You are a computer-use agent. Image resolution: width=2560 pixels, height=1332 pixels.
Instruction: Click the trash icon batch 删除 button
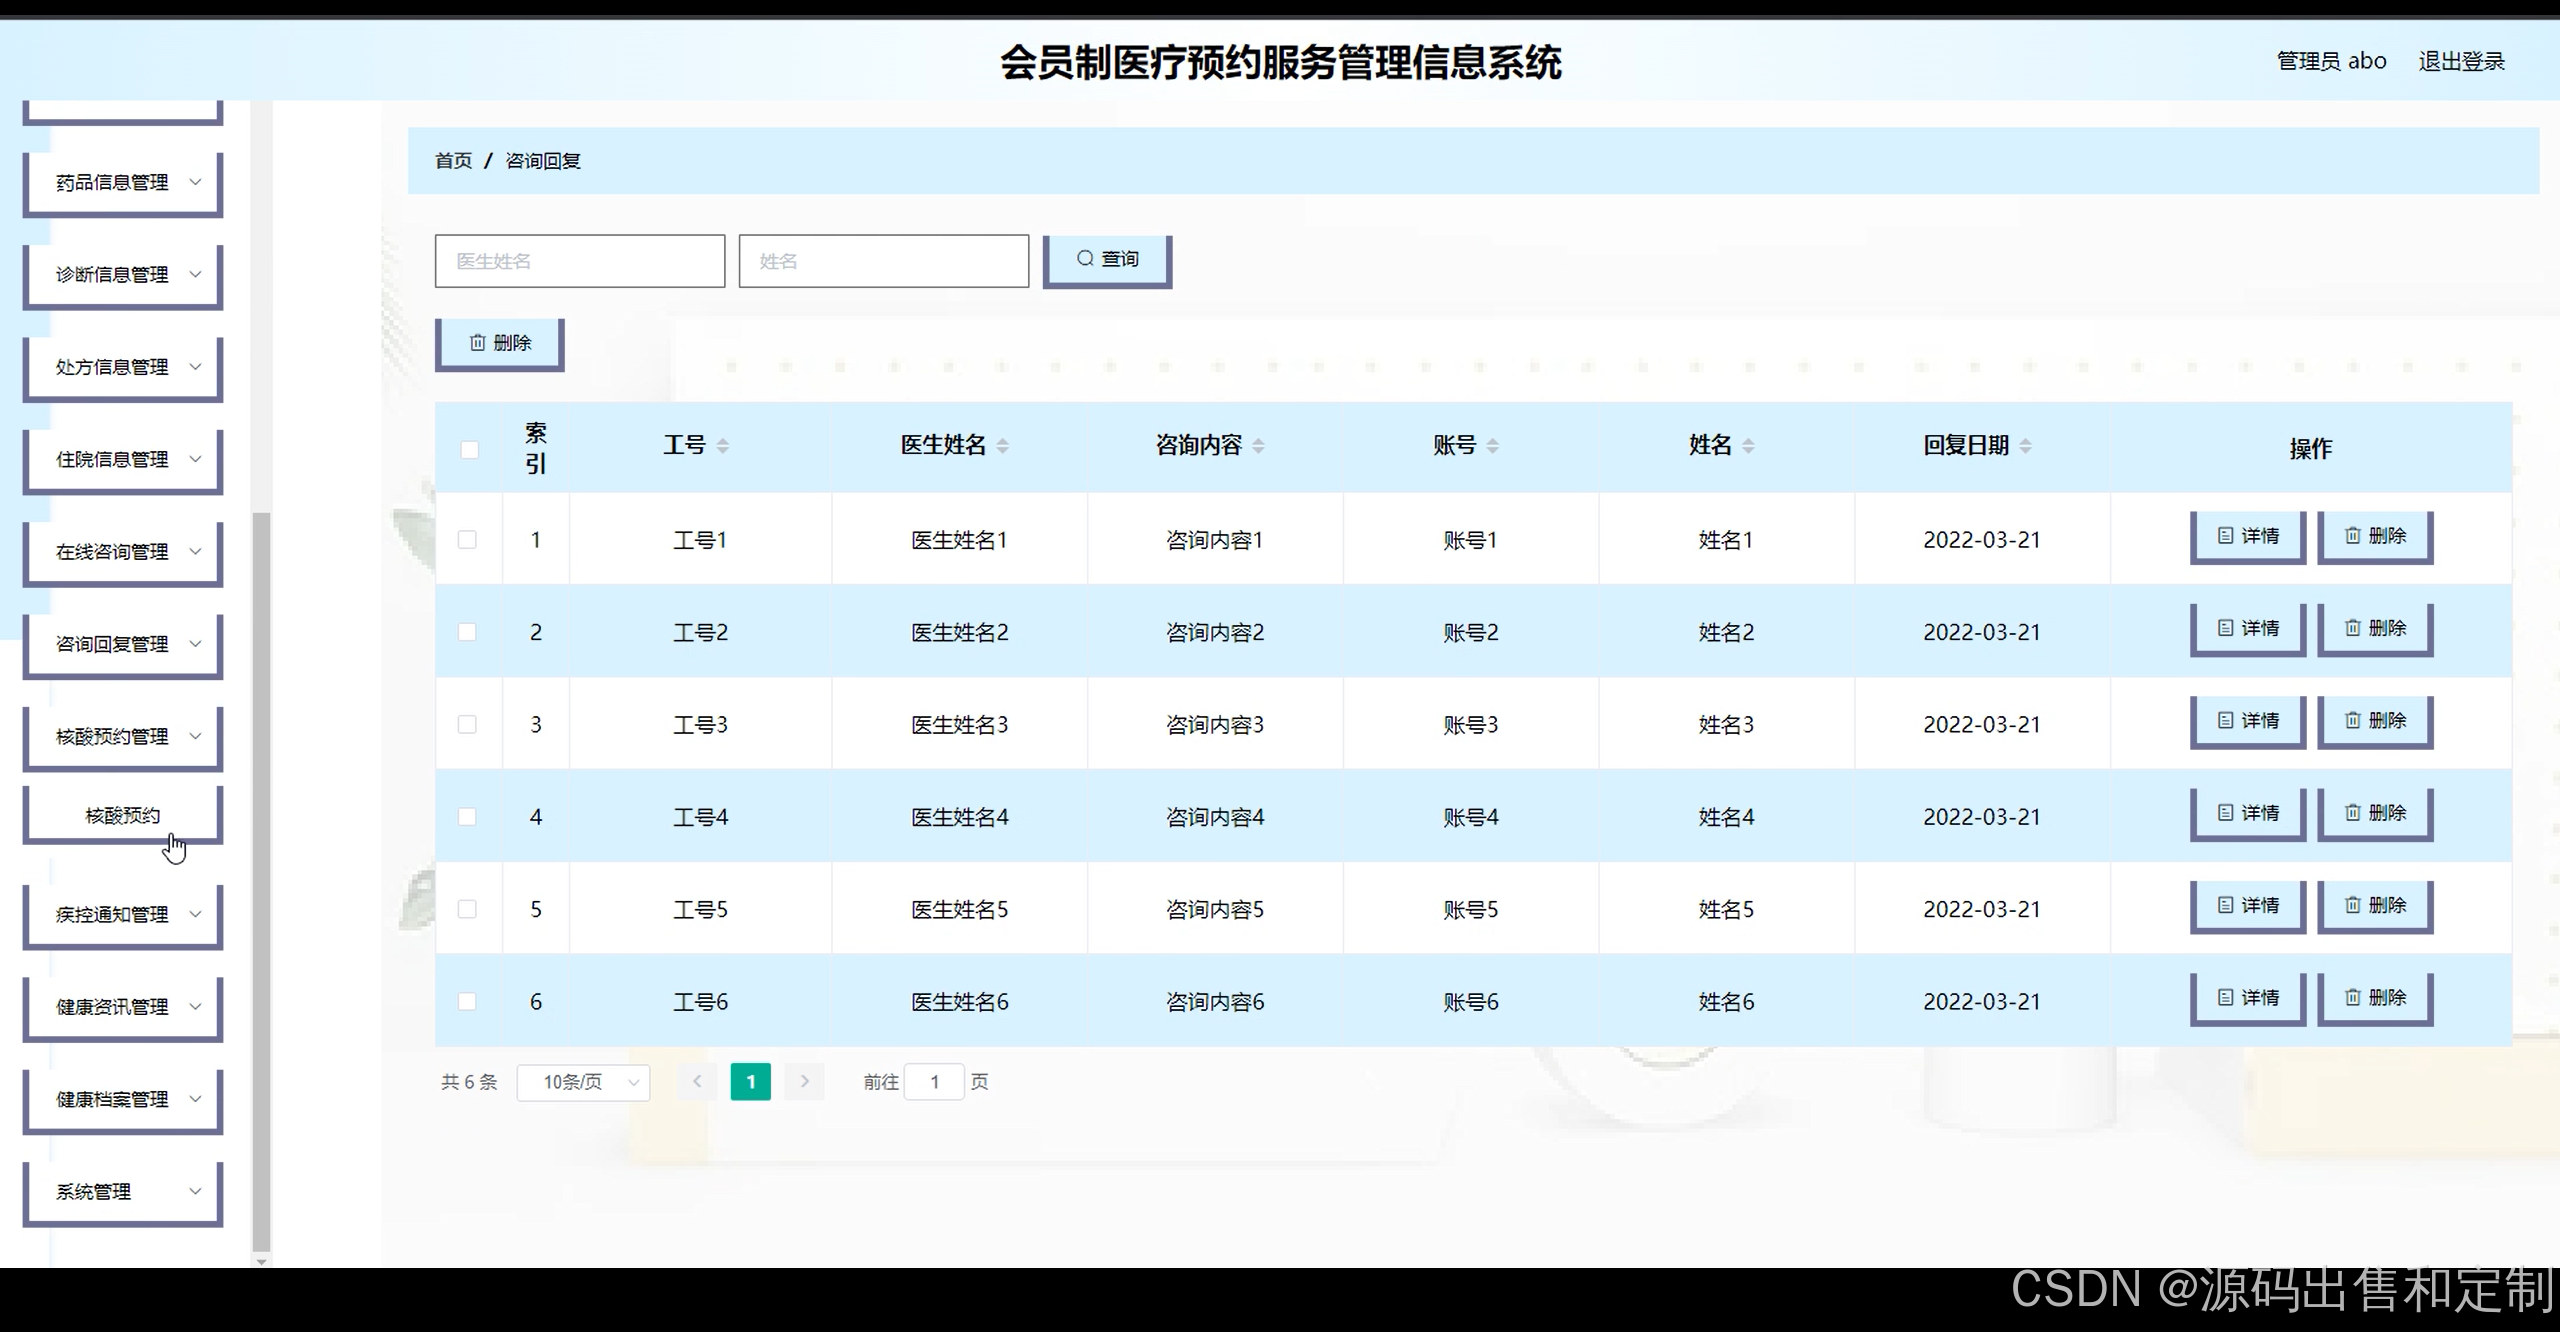(499, 343)
